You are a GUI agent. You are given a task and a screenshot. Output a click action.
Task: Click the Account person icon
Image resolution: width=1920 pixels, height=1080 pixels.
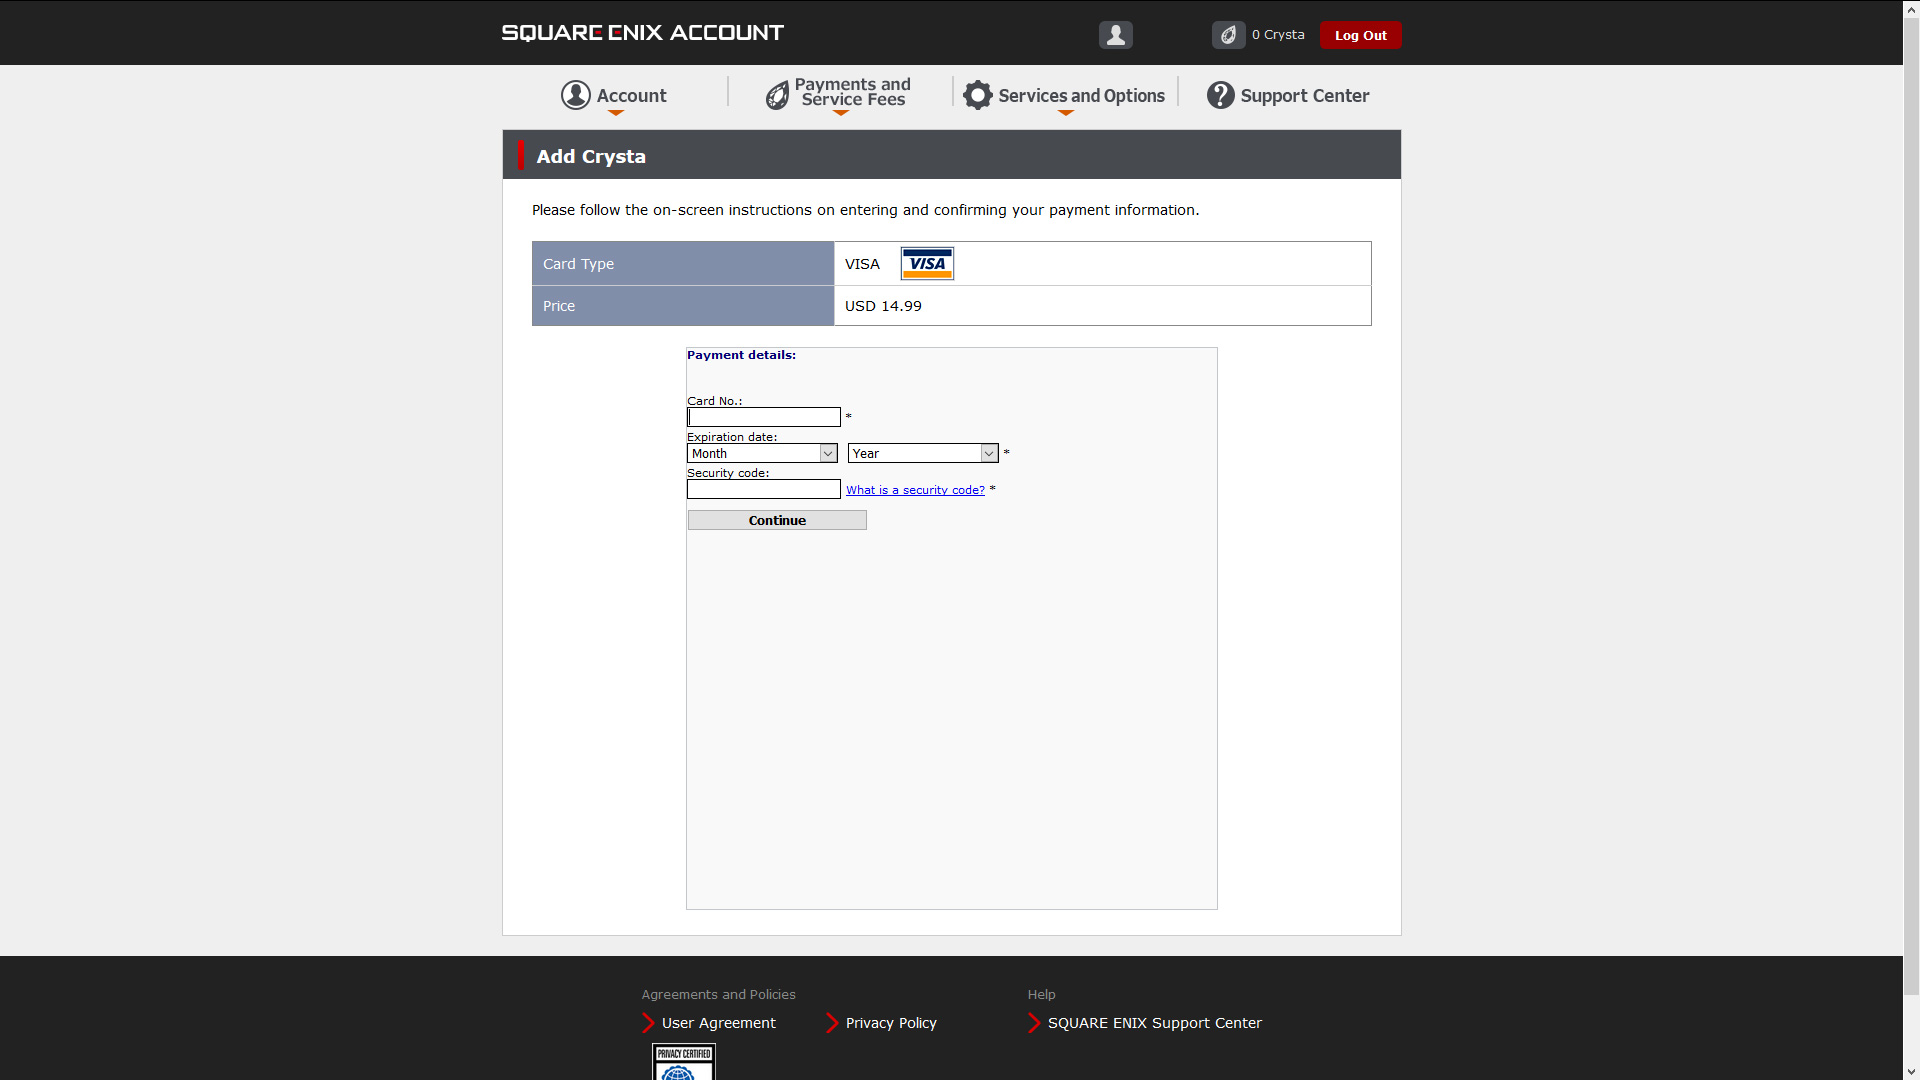(x=576, y=95)
